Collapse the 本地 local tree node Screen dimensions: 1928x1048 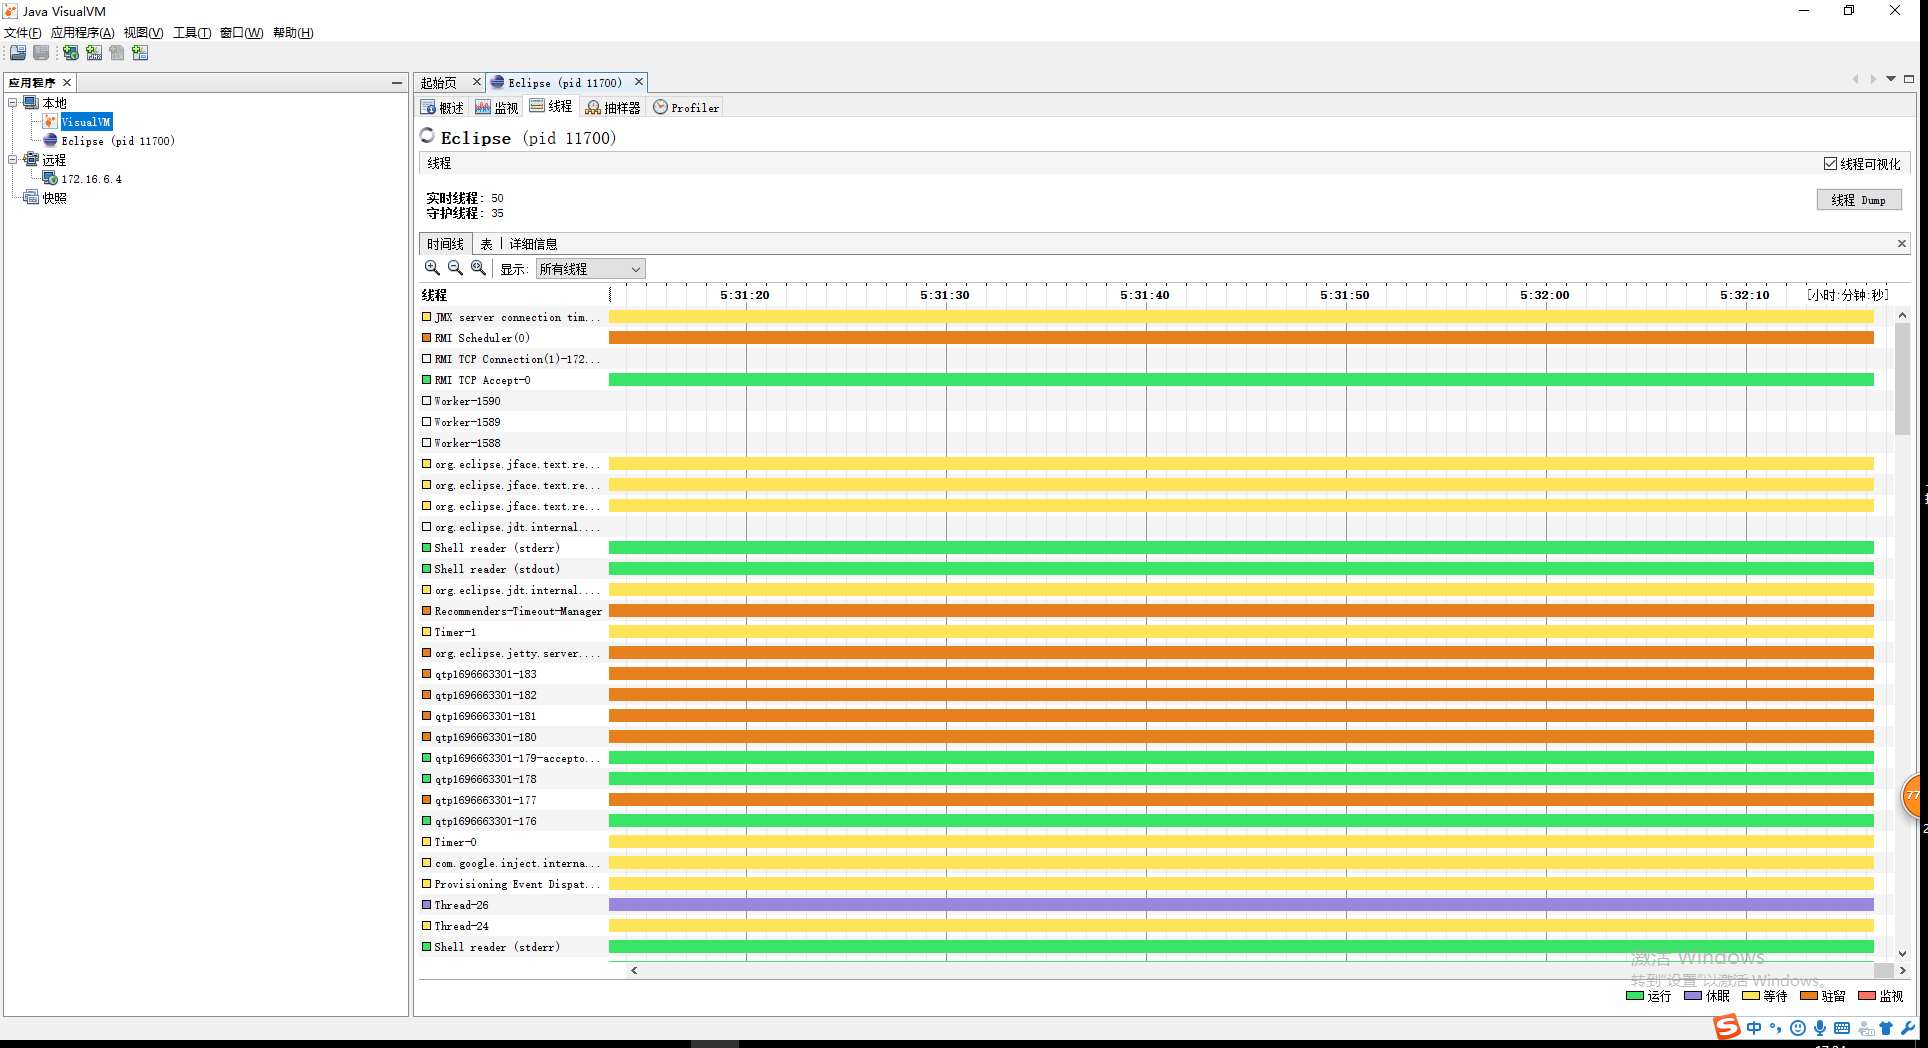pos(13,103)
